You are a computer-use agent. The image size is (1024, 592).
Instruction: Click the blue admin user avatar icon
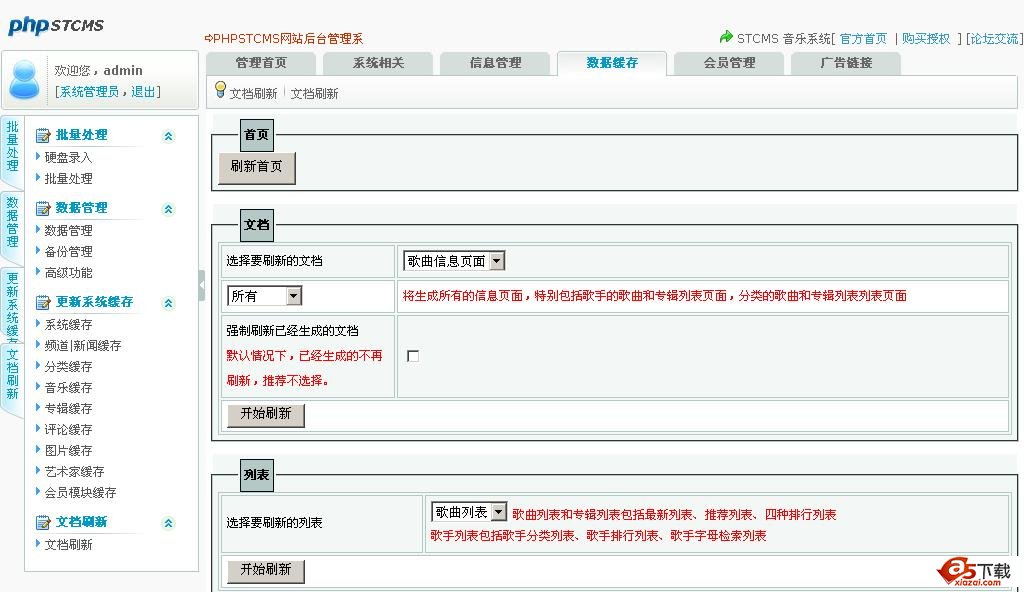(x=25, y=80)
